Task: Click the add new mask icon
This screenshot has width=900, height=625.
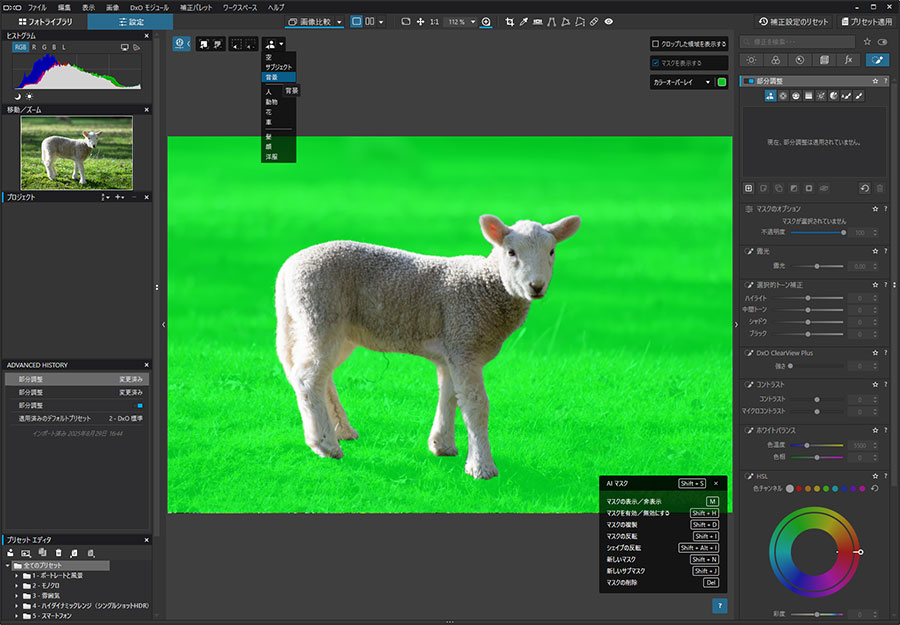Action: coord(748,188)
